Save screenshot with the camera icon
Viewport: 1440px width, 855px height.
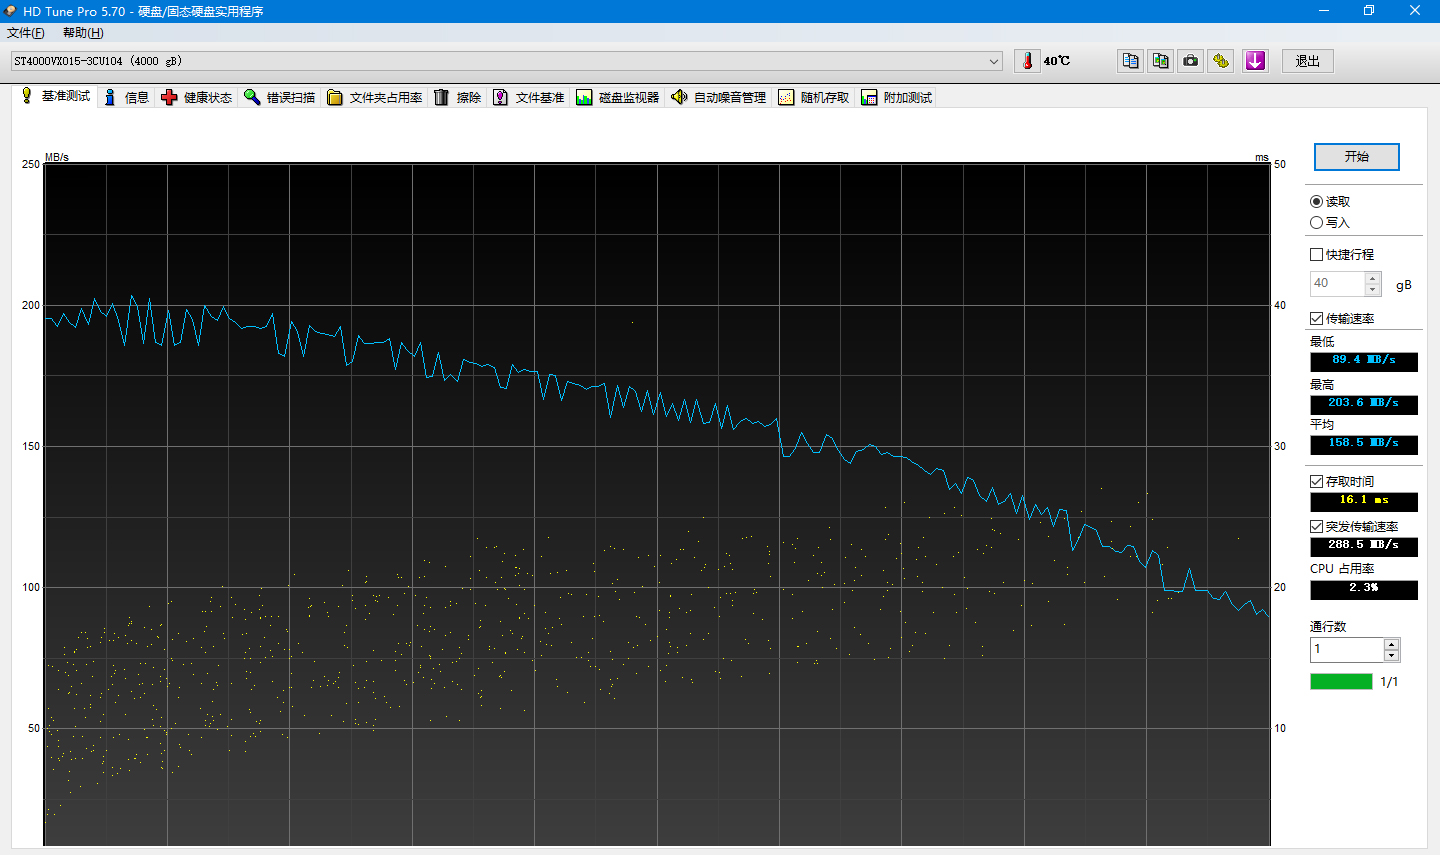1190,61
